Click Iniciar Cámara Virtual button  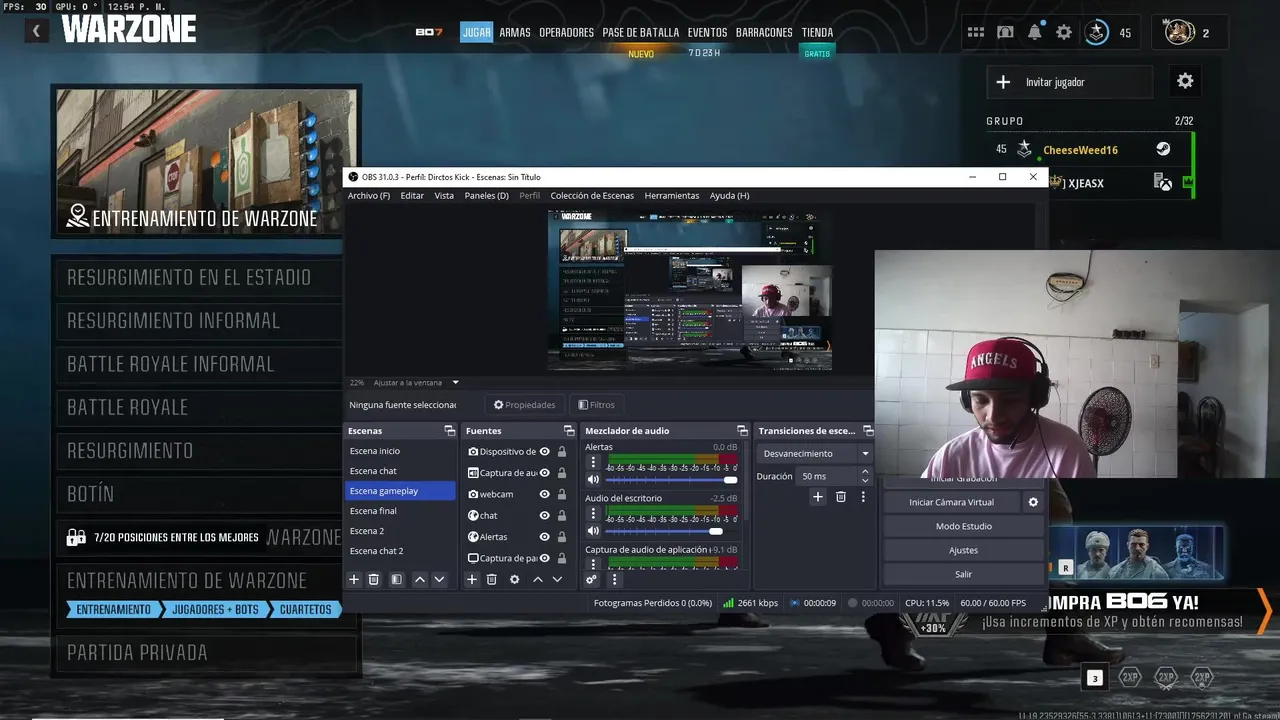(951, 502)
